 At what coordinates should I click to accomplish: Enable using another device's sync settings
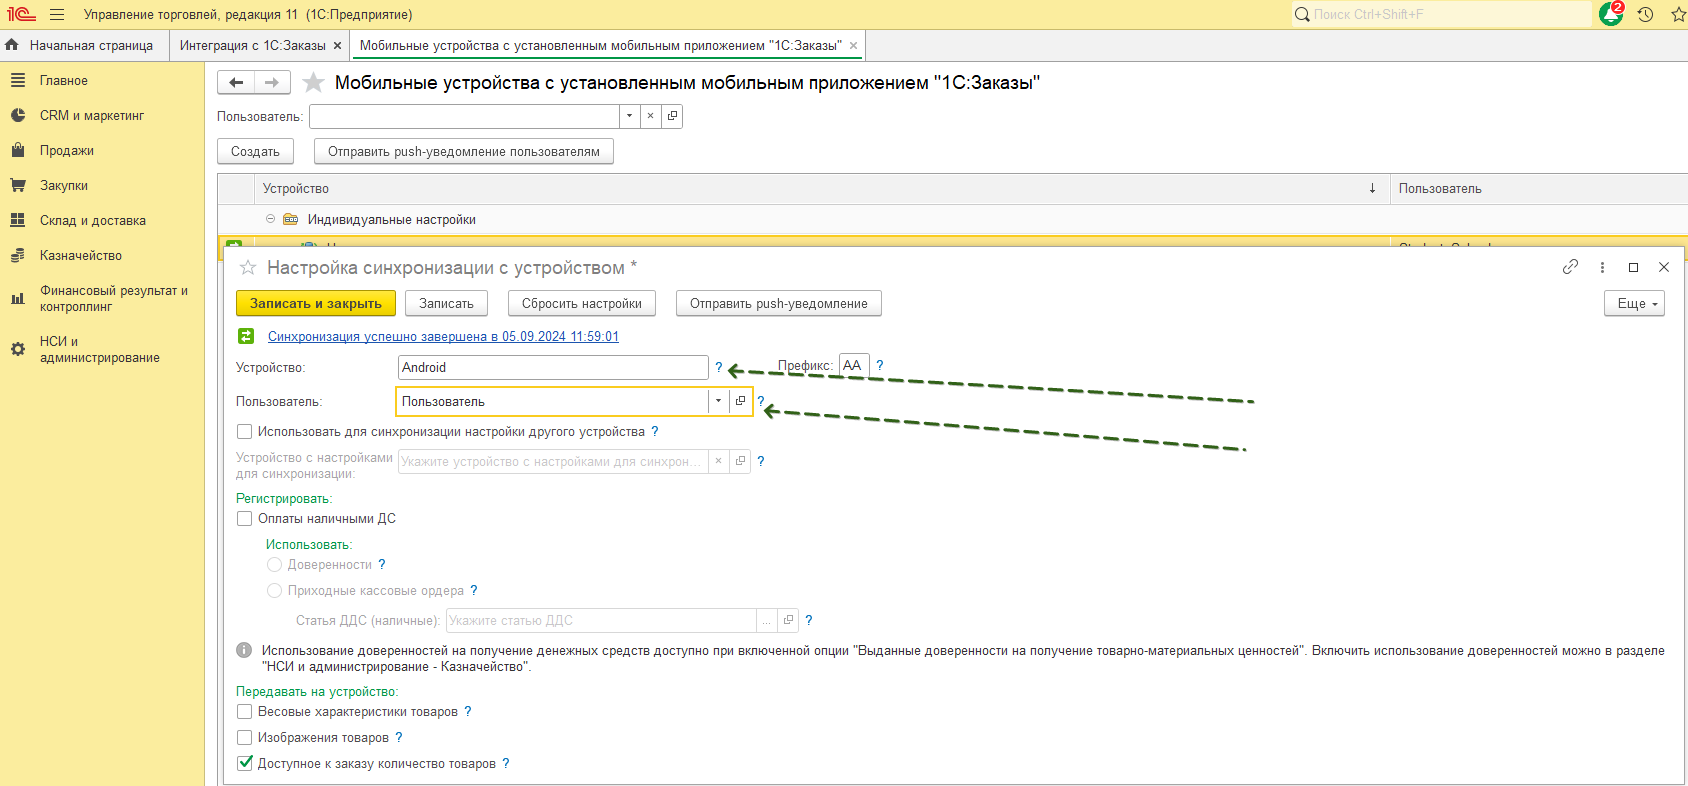point(244,432)
